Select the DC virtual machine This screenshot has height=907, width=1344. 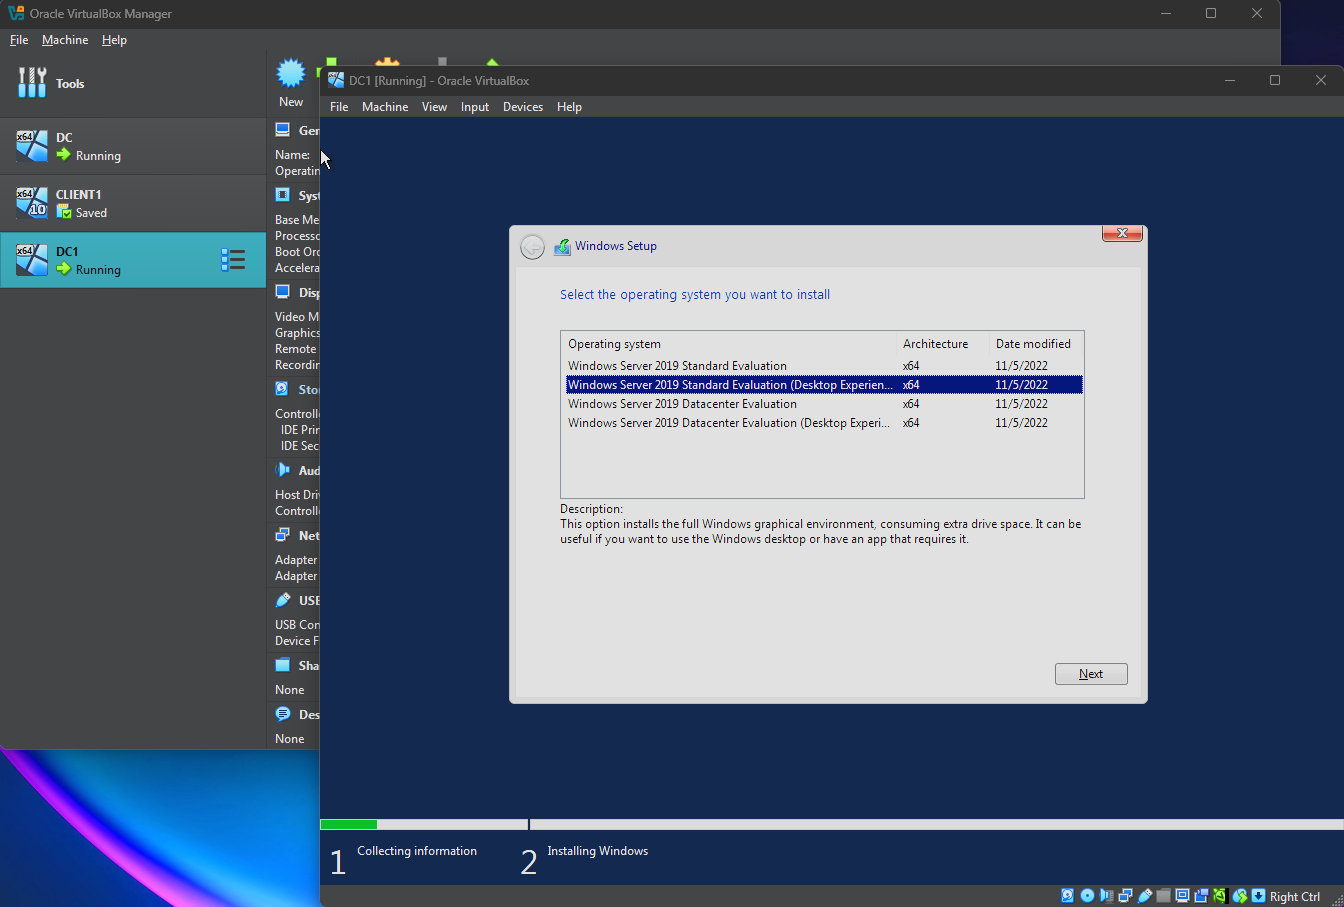[x=133, y=146]
